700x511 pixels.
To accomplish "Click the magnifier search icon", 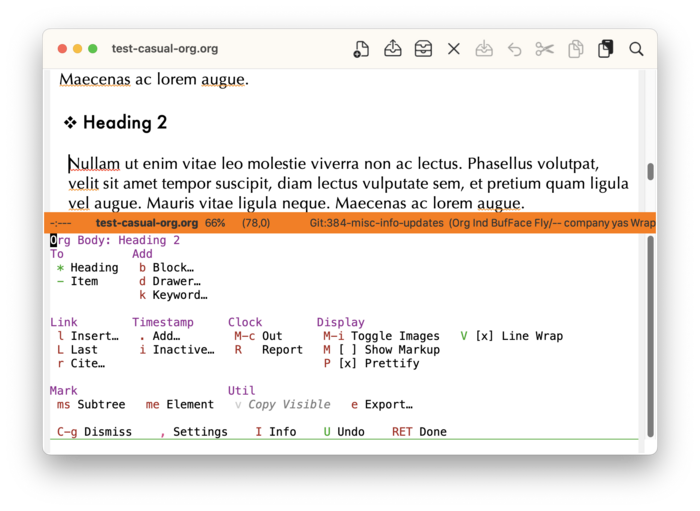I will 636,49.
